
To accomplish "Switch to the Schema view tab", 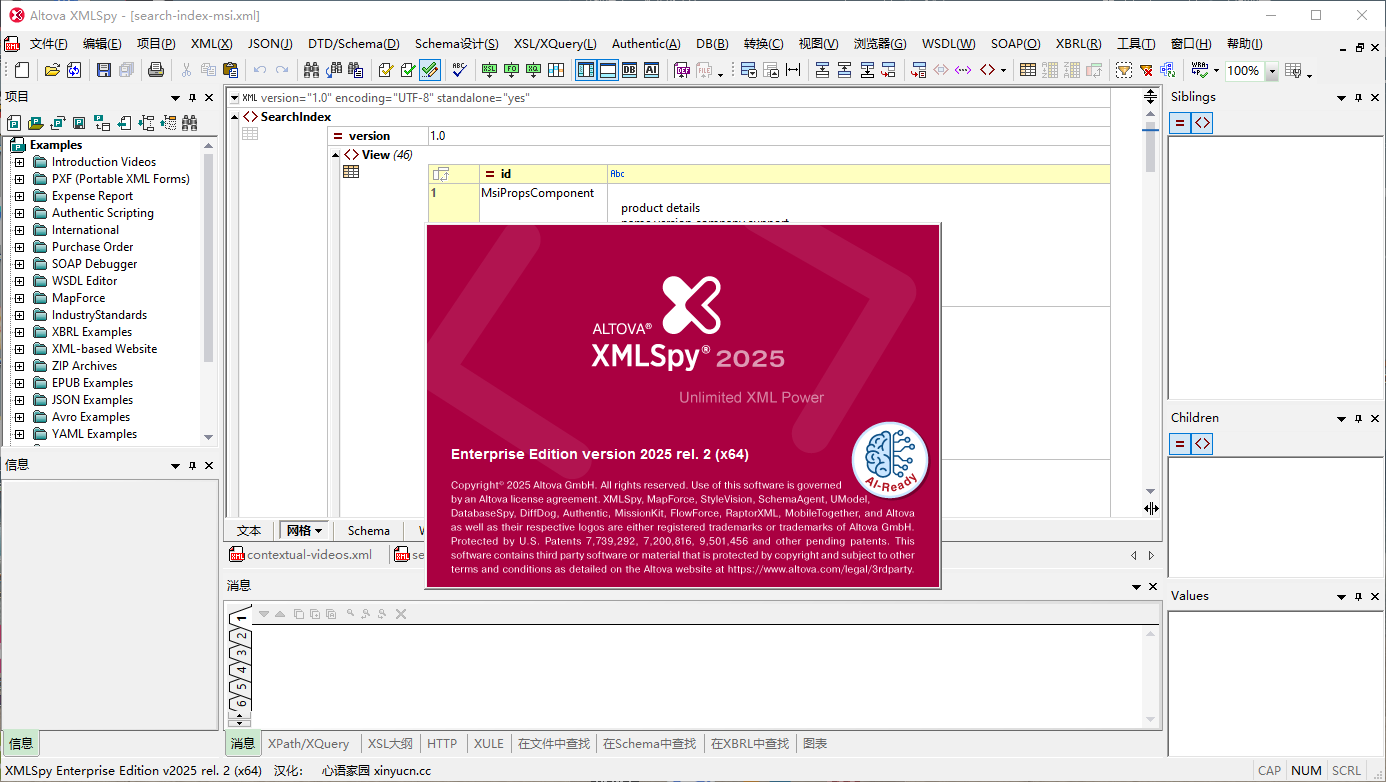I will point(369,531).
